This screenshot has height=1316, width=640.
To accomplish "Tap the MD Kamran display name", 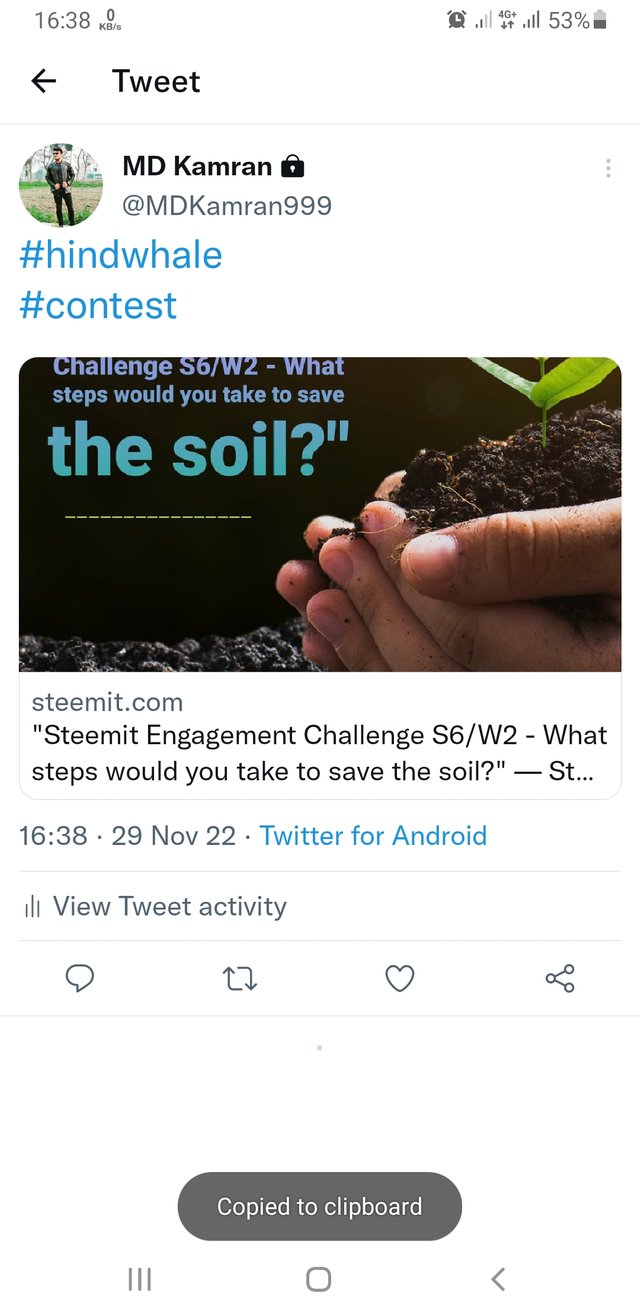I will (x=197, y=166).
